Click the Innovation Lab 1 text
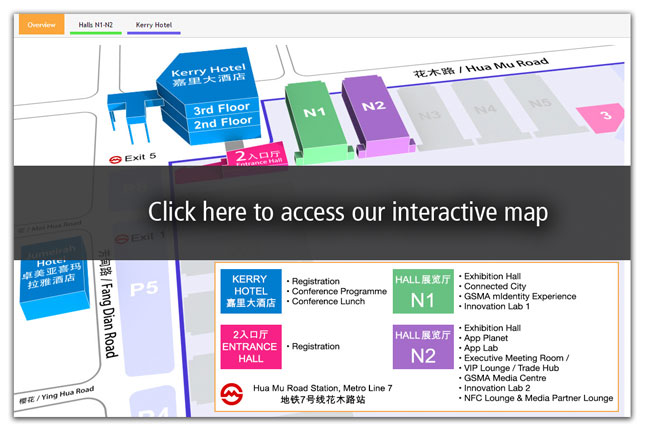This screenshot has height=437, width=650. click(497, 306)
